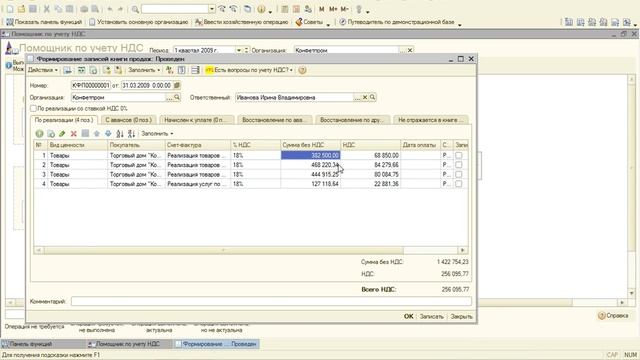The width and height of the screenshot is (640, 360).
Task: Switch to the С авансов (0 поз.) tab
Action: [x=128, y=120]
